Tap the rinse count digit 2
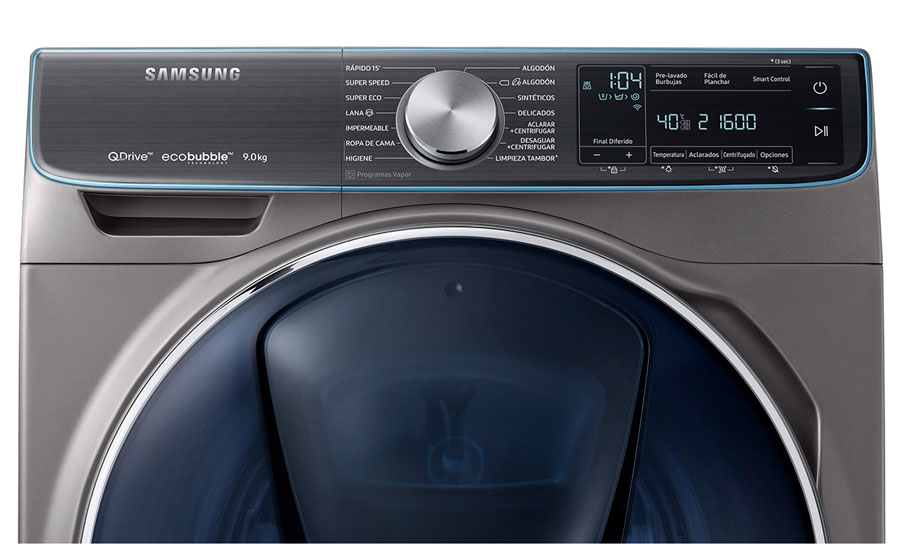 (703, 122)
